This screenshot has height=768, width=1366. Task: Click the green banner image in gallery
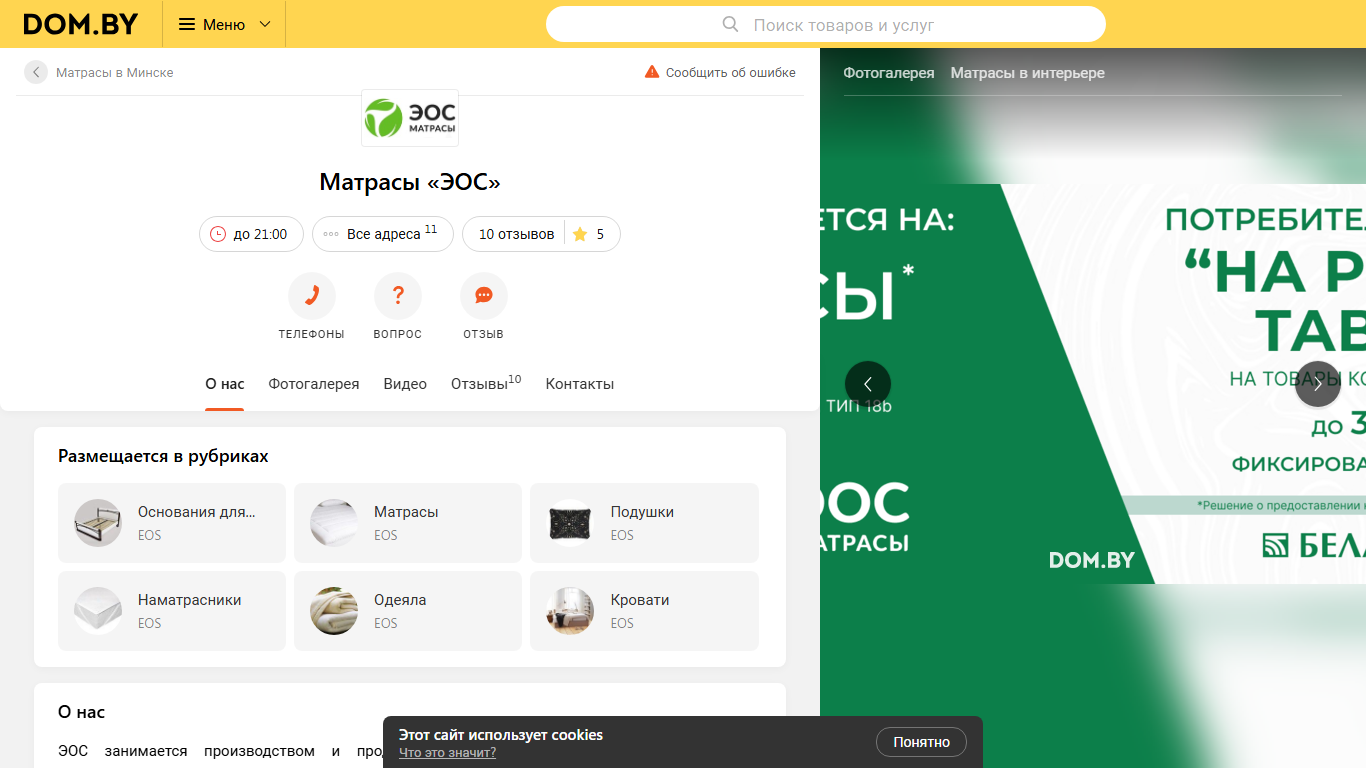pos(1093,384)
